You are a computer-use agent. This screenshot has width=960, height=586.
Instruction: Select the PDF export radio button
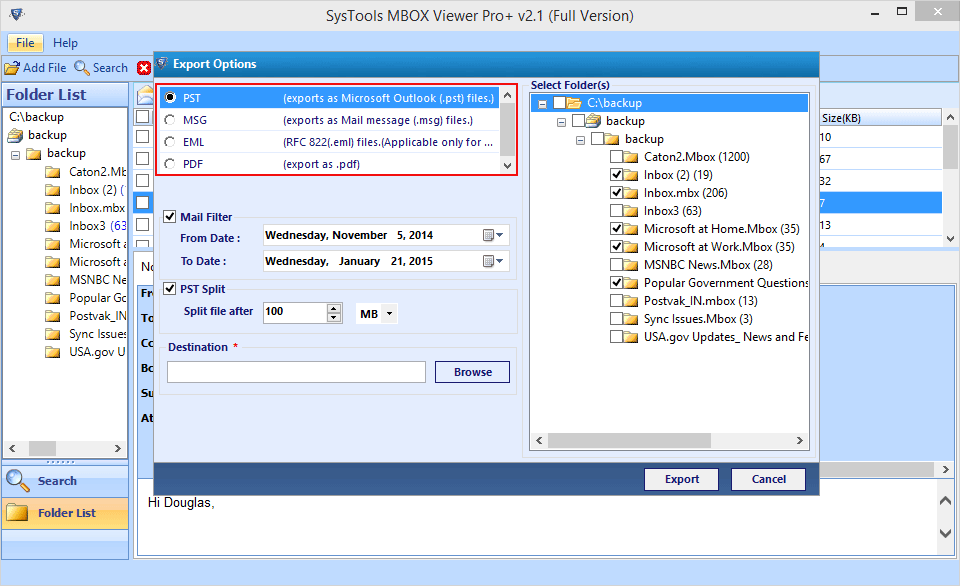click(170, 164)
